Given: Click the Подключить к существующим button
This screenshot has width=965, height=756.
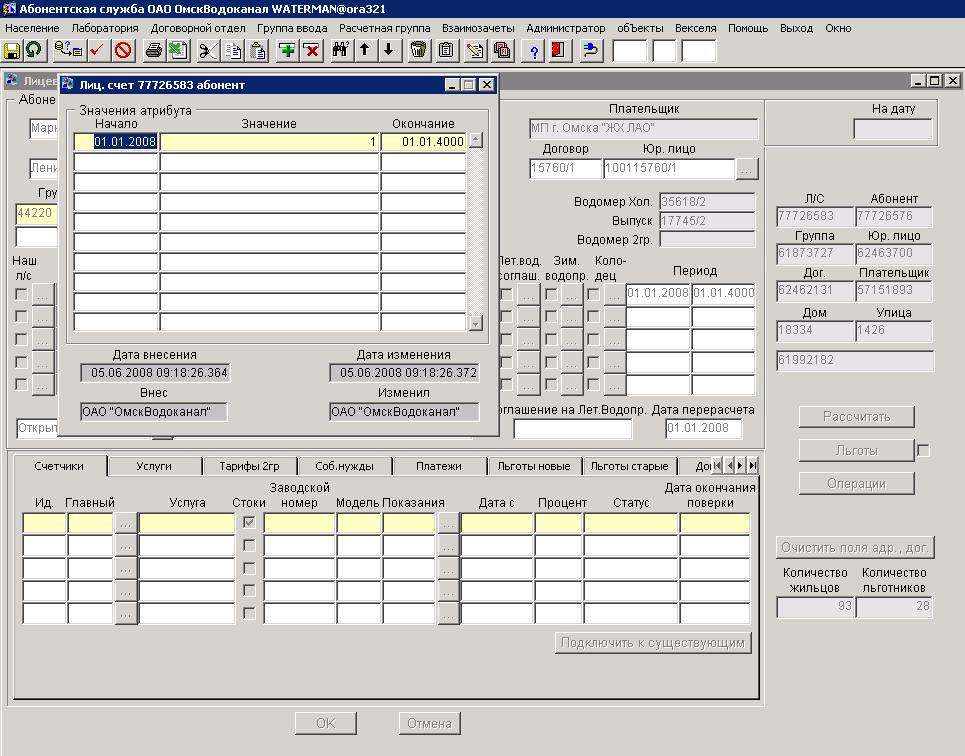Looking at the screenshot, I should 653,643.
